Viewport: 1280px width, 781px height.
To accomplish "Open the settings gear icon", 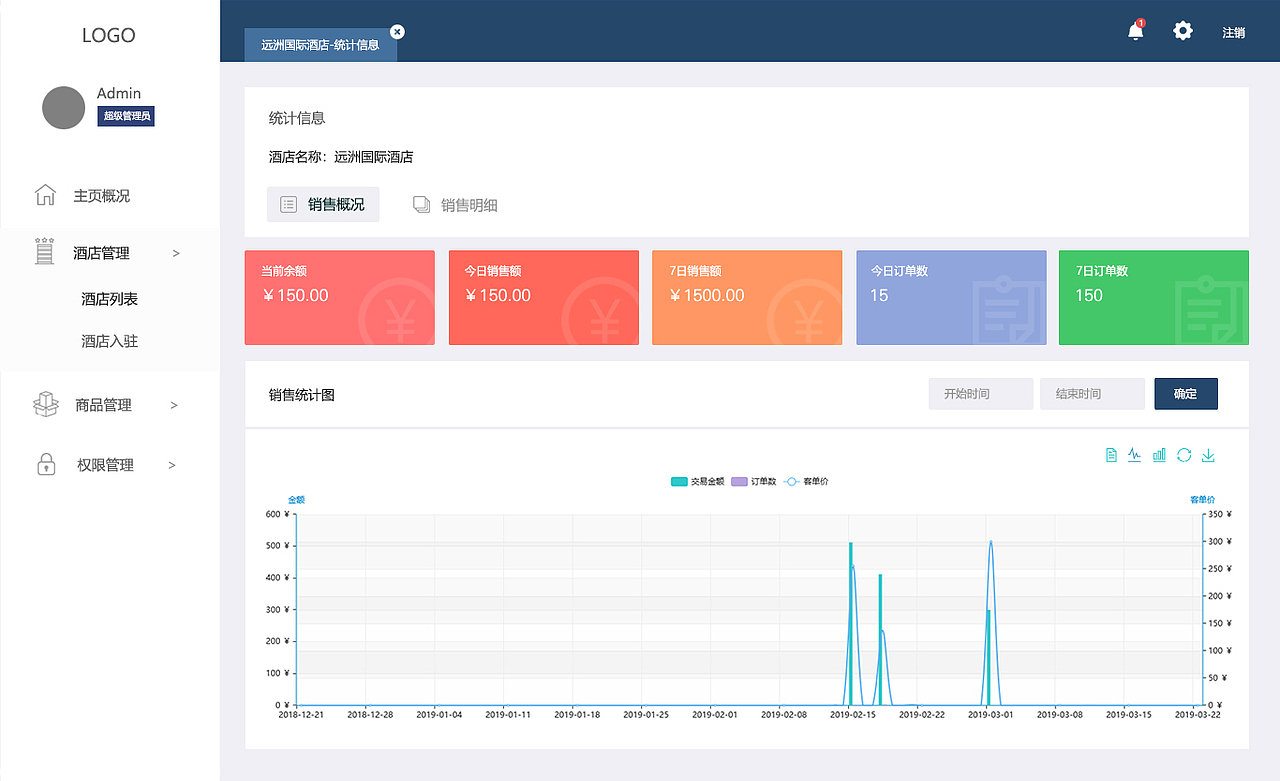I will click(x=1183, y=31).
